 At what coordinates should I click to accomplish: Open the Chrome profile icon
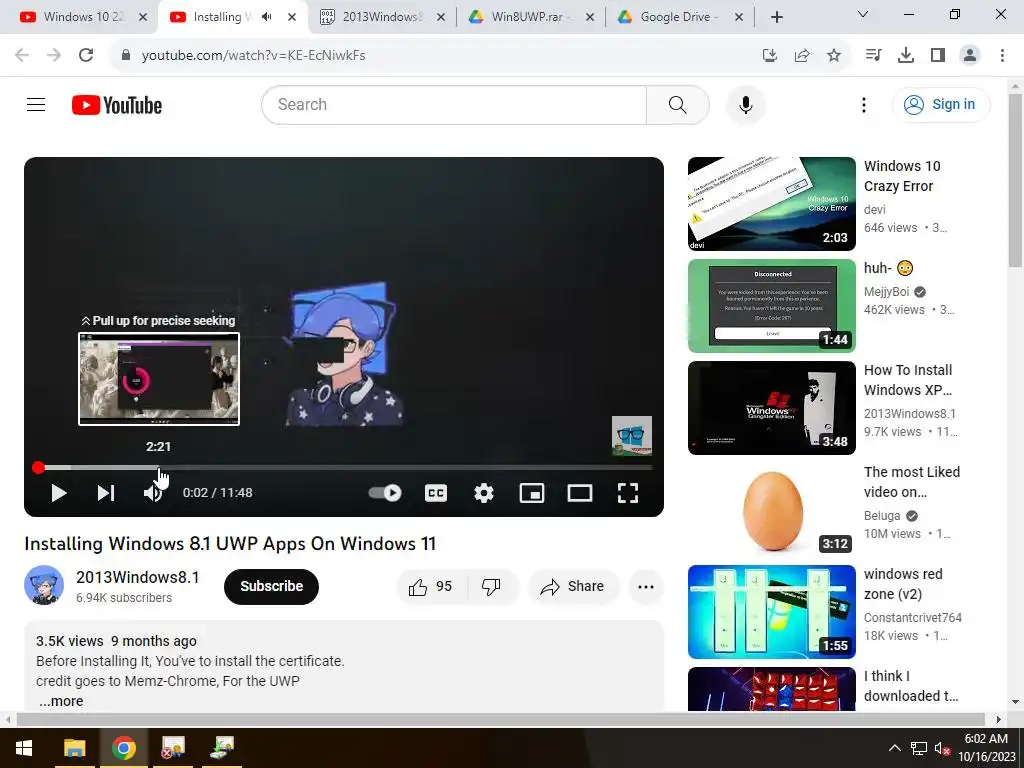click(970, 56)
